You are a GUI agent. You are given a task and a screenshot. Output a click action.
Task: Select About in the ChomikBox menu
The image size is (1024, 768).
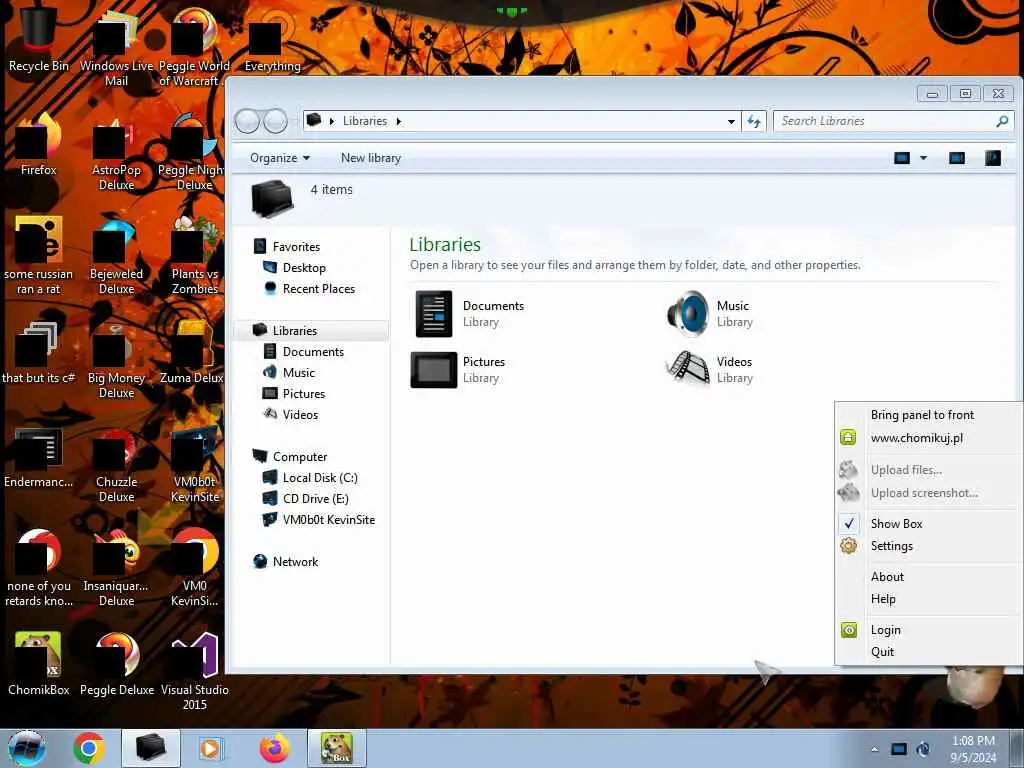tap(887, 577)
